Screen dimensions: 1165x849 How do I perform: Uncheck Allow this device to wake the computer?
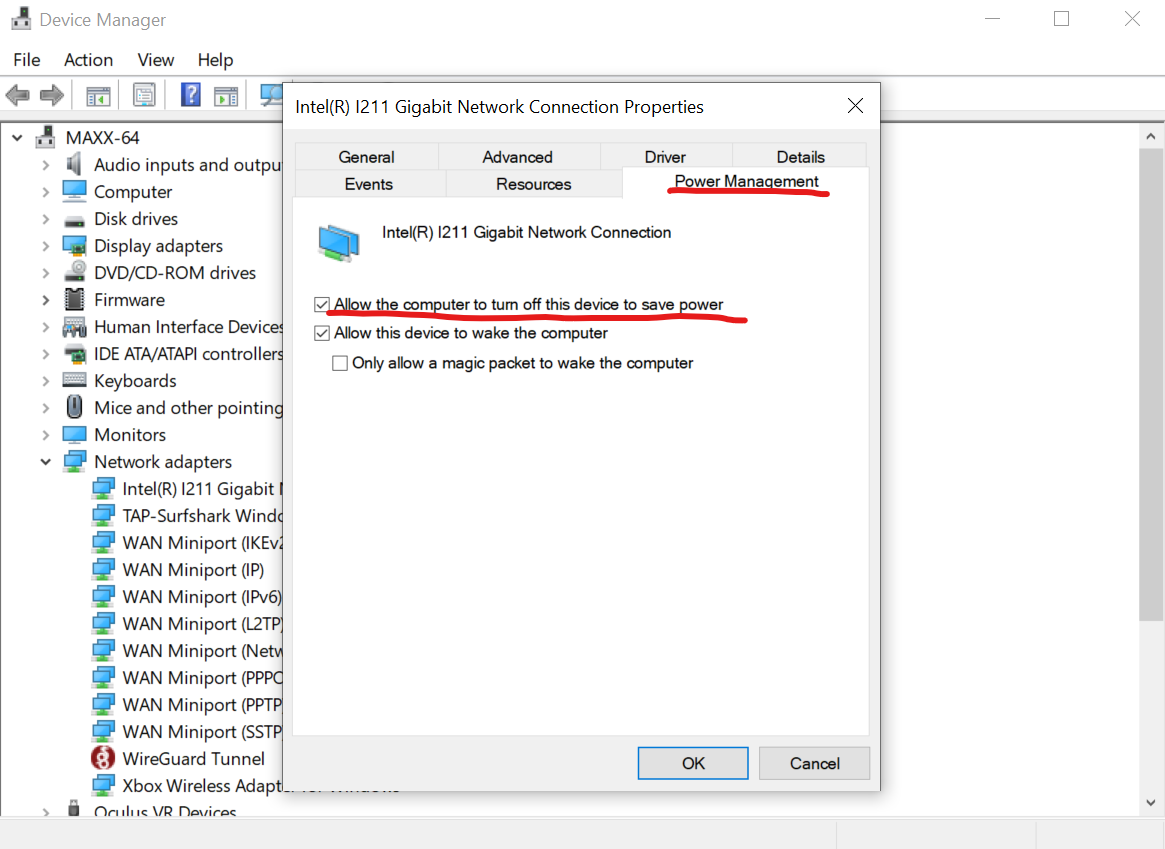322,334
